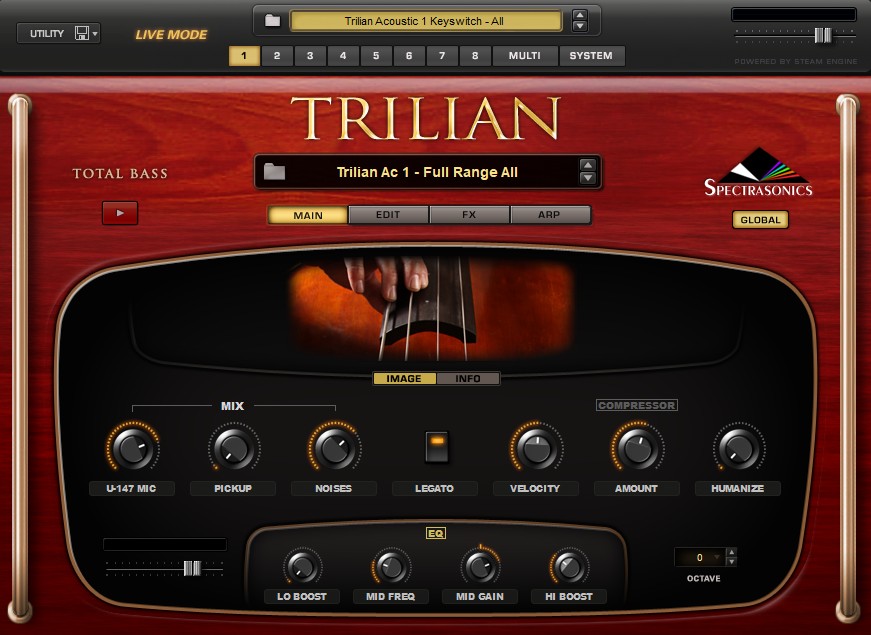Open the Utility floppy disk menu

click(86, 33)
